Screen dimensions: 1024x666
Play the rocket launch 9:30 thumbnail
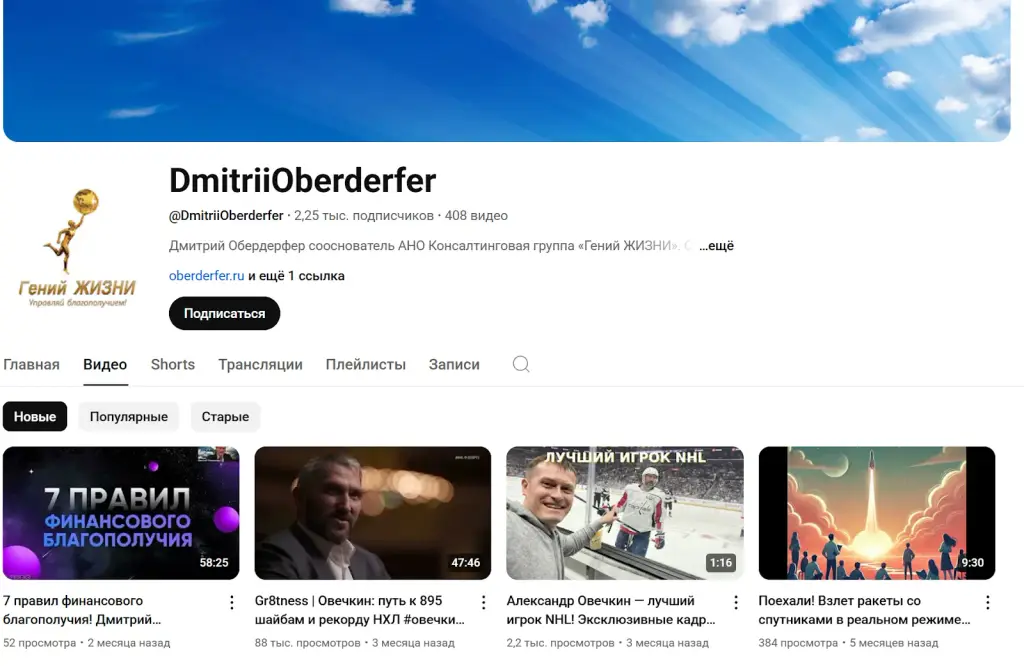click(x=877, y=513)
